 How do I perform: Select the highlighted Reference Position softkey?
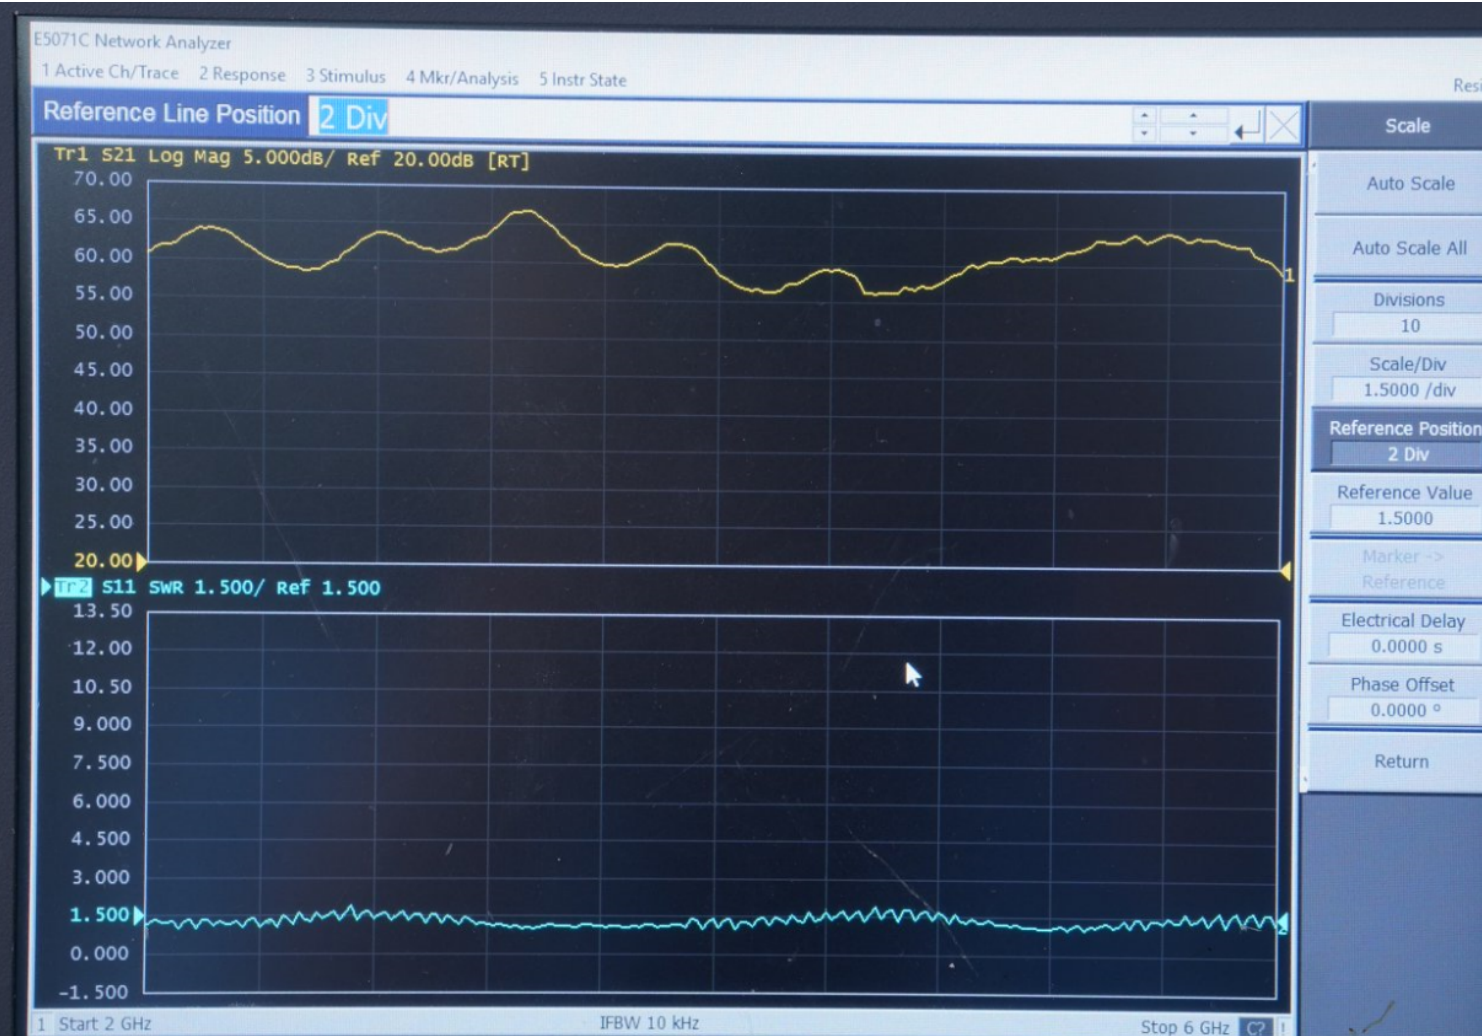tap(1400, 440)
